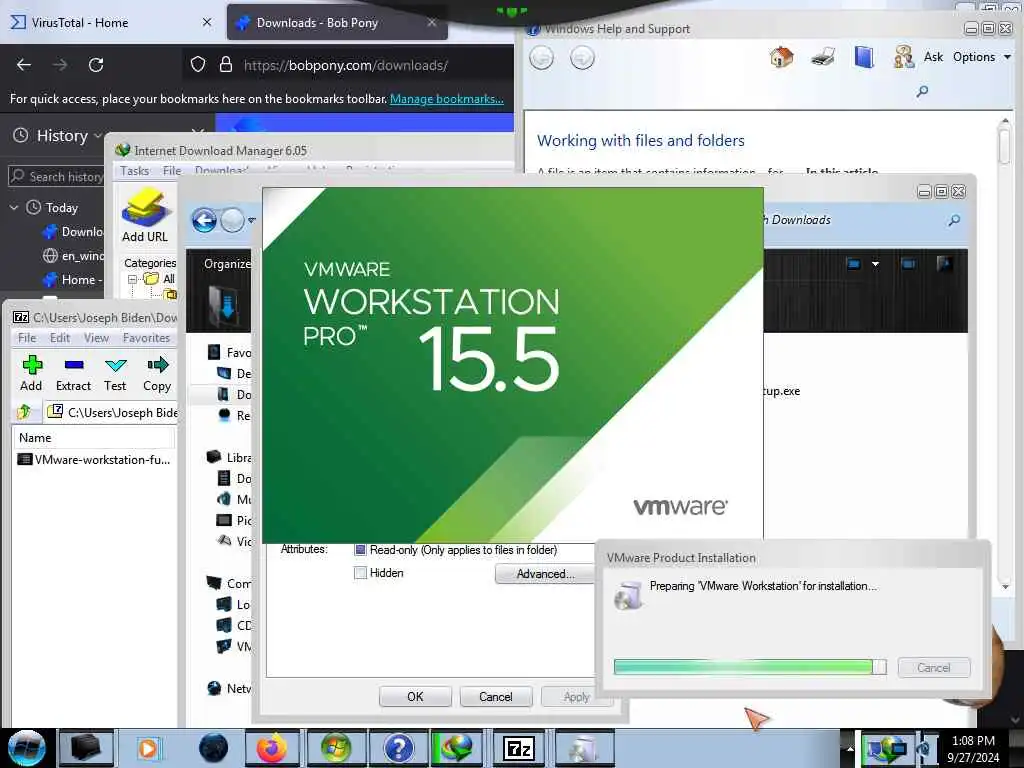Go up one folder in 7-Zip
This screenshot has height=768, width=1024.
(x=25, y=411)
